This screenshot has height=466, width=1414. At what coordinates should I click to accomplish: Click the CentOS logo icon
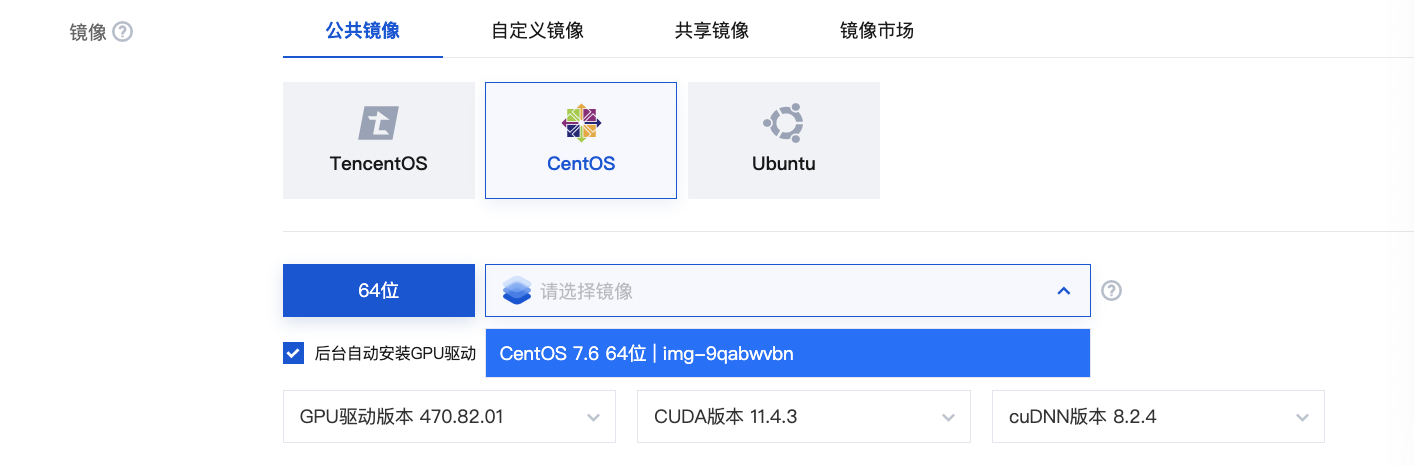581,123
